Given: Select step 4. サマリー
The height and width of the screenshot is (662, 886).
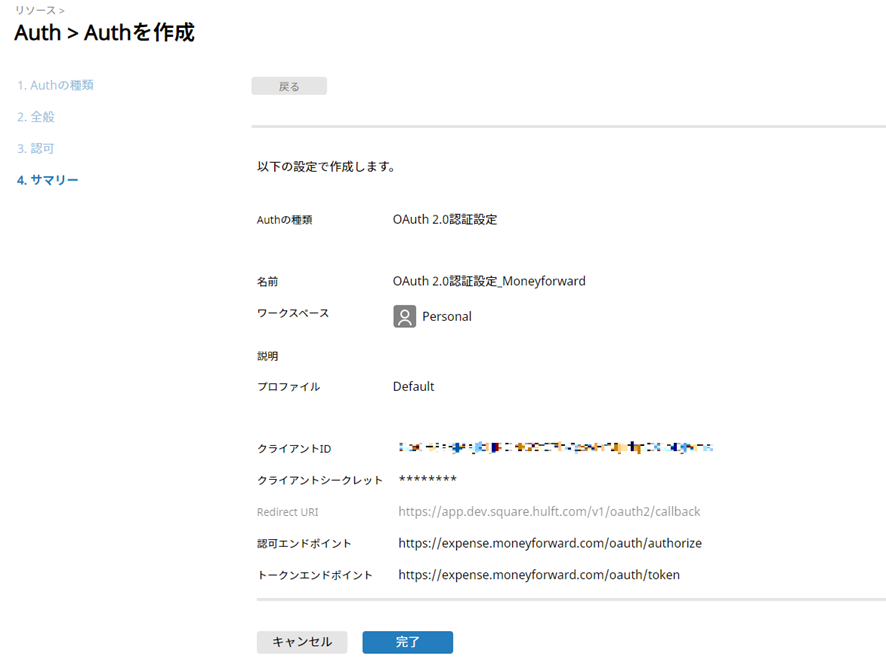Looking at the screenshot, I should click(48, 180).
